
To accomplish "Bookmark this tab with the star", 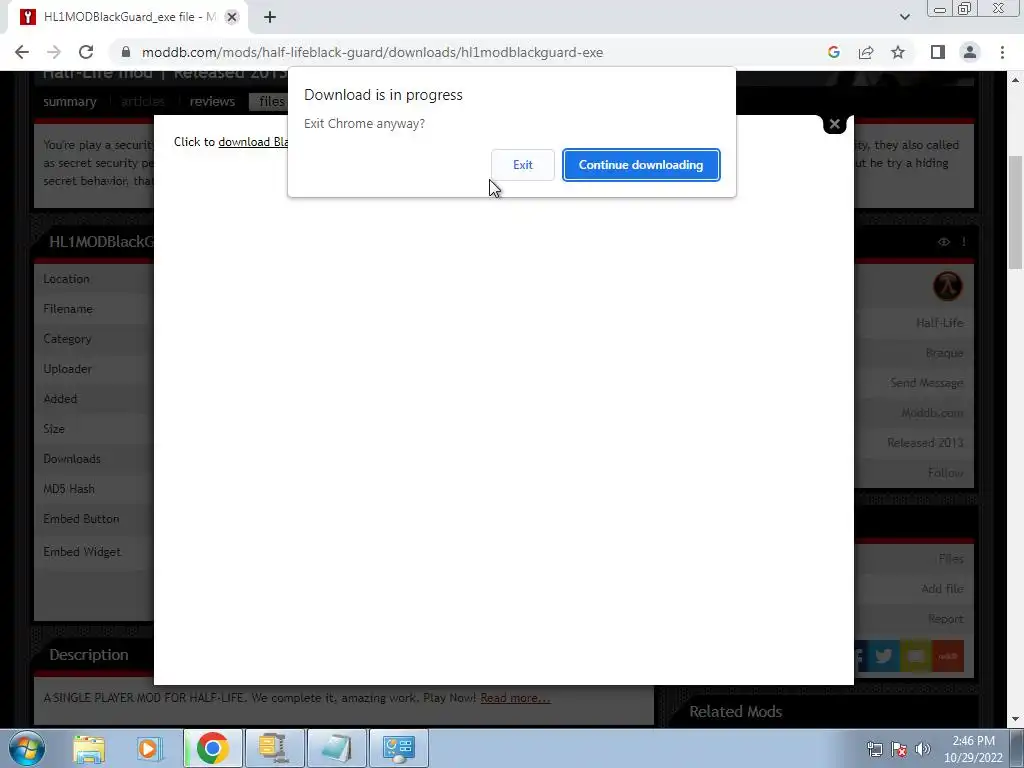I will 898,52.
